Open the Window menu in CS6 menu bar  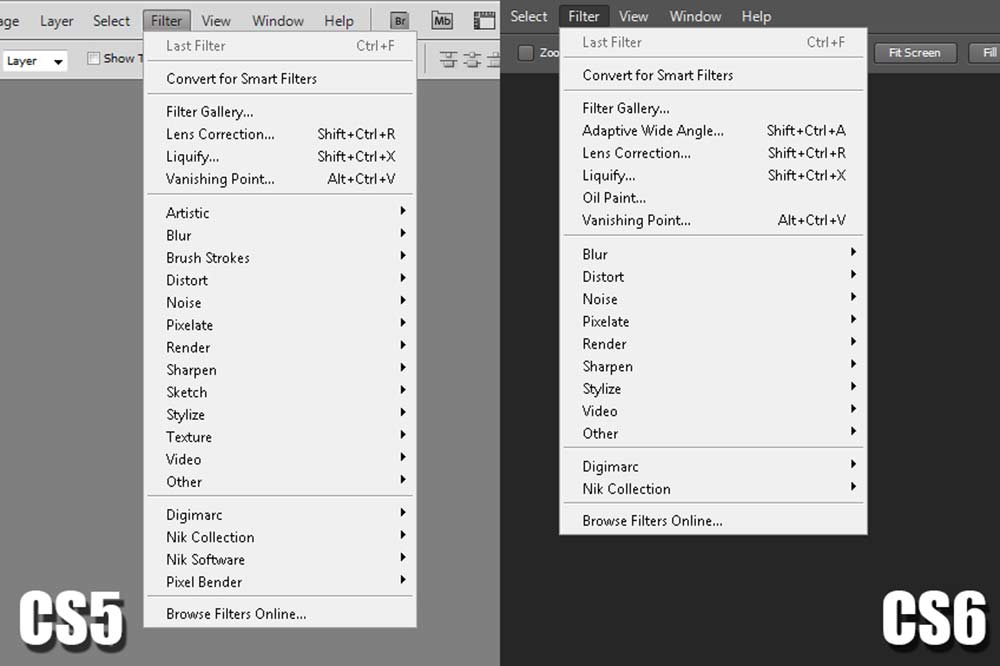pos(695,17)
